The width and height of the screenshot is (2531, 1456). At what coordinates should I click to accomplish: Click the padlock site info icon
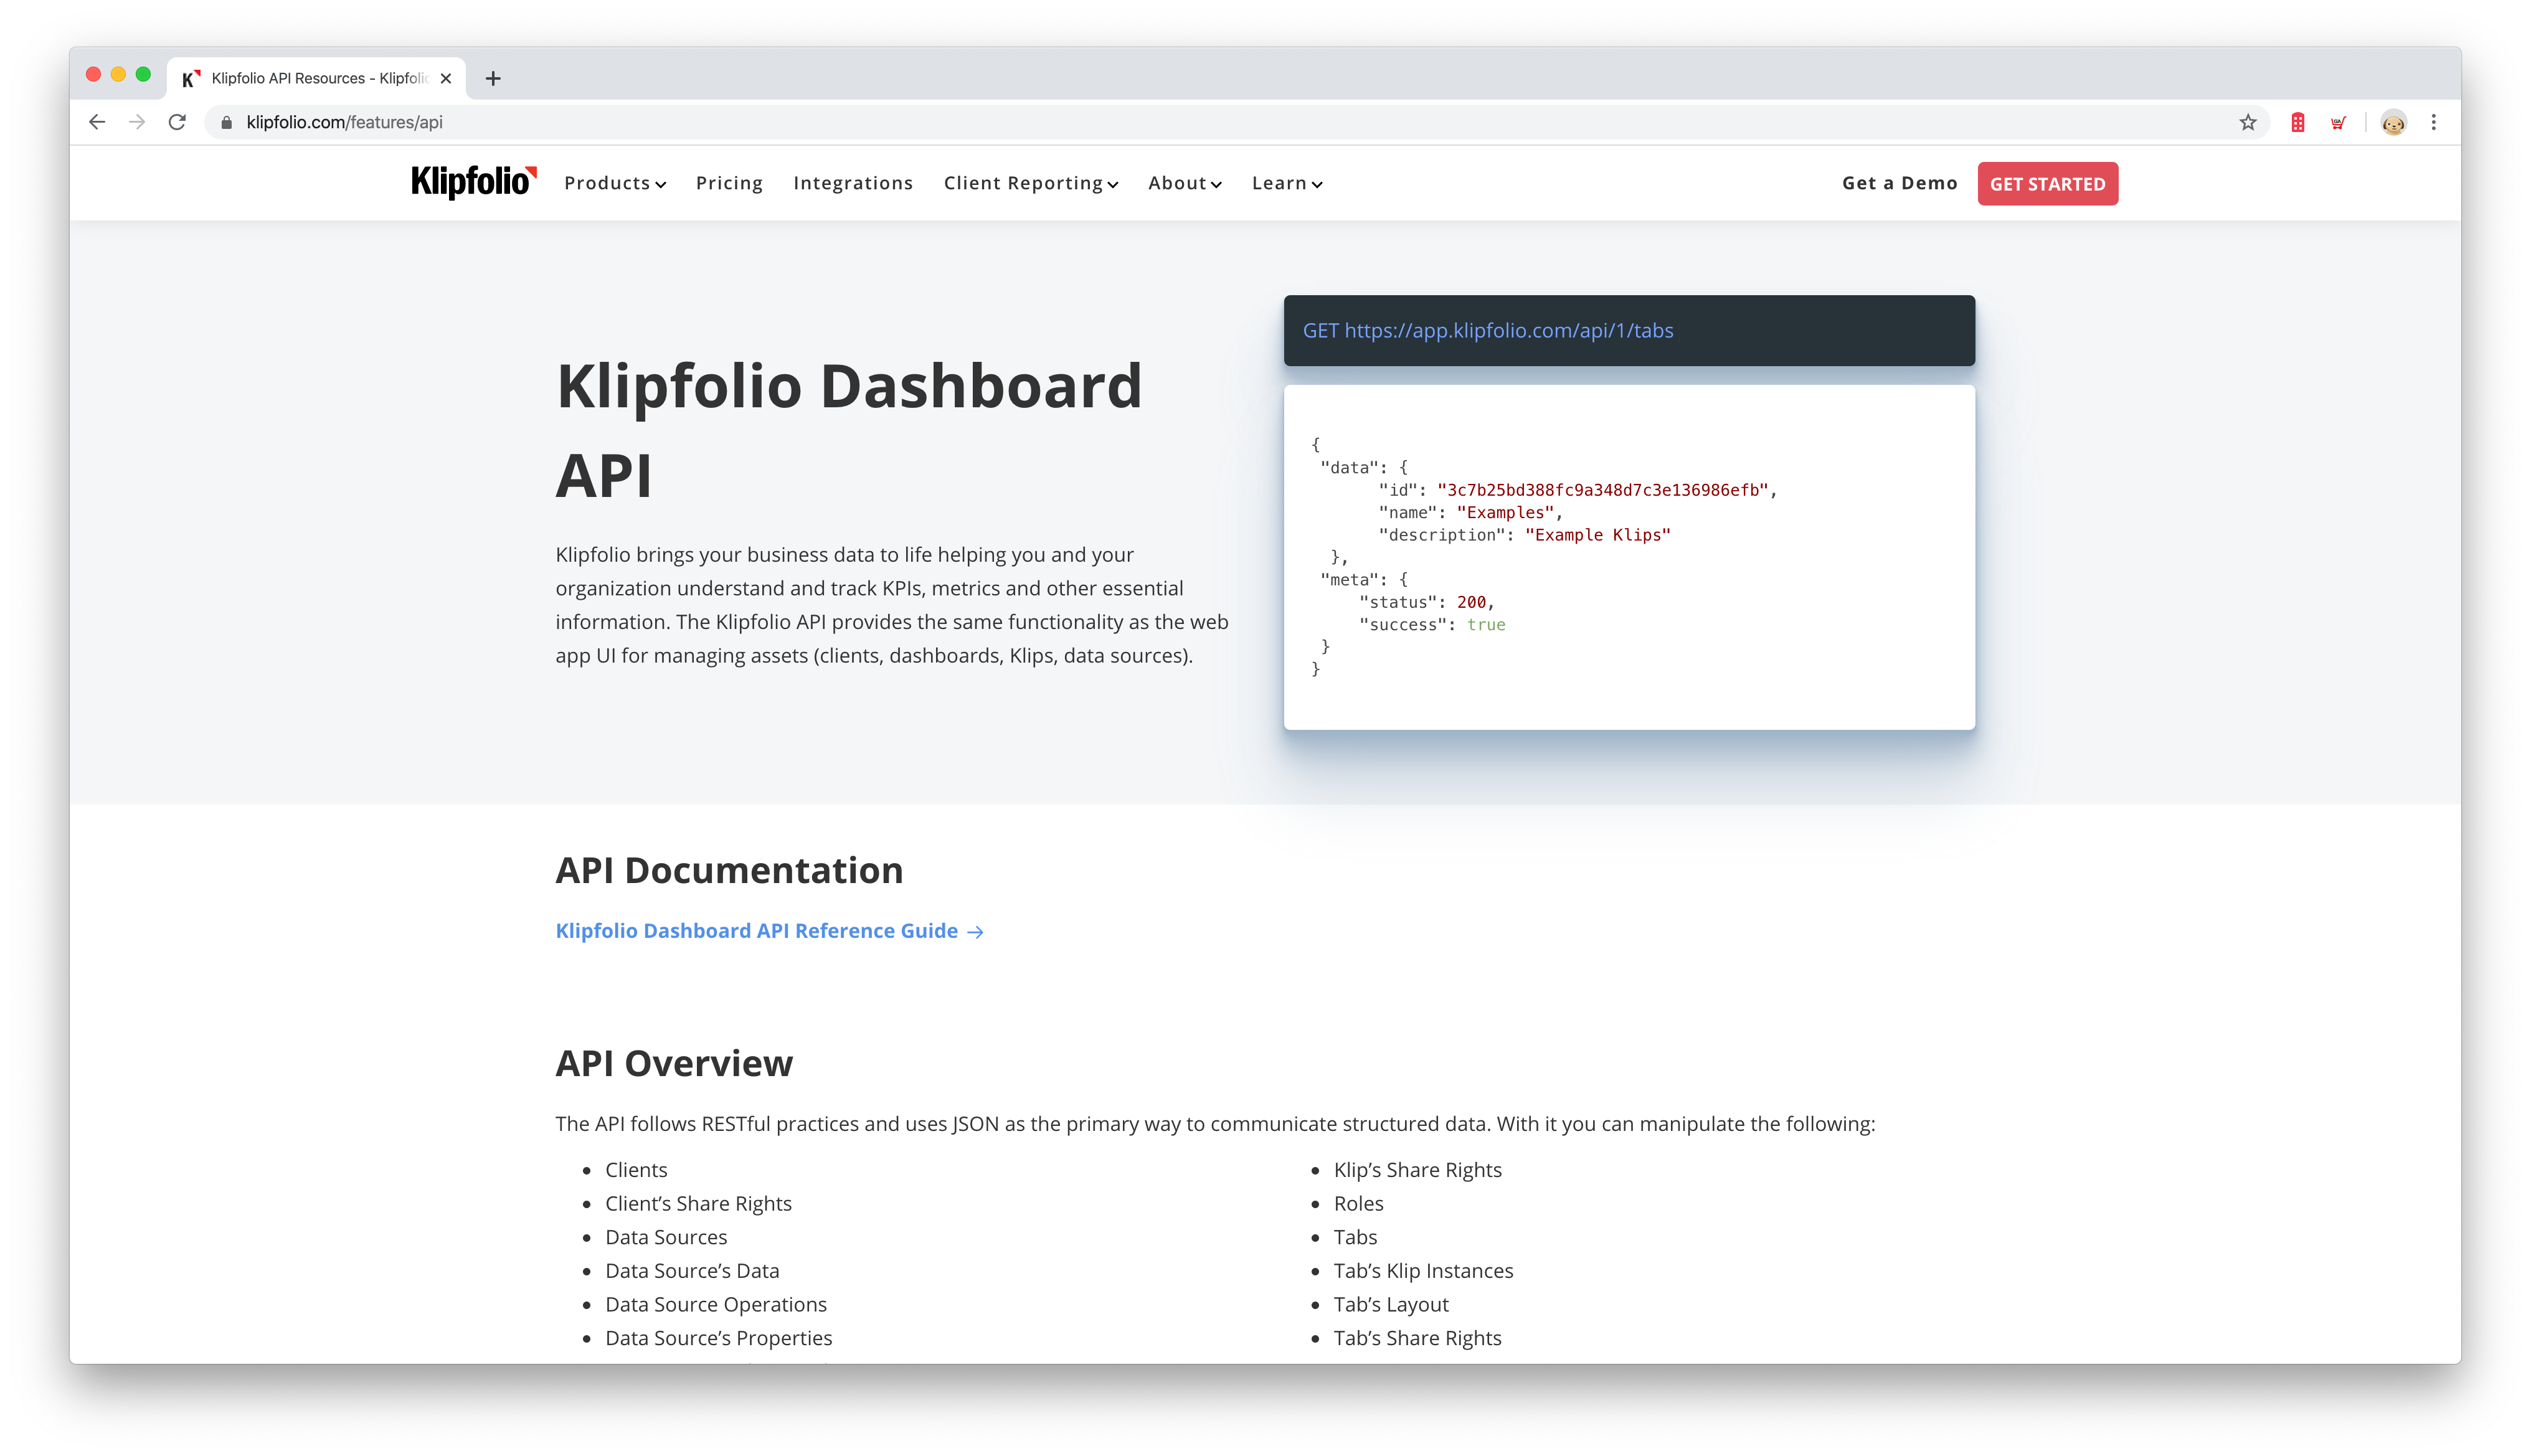[x=227, y=122]
